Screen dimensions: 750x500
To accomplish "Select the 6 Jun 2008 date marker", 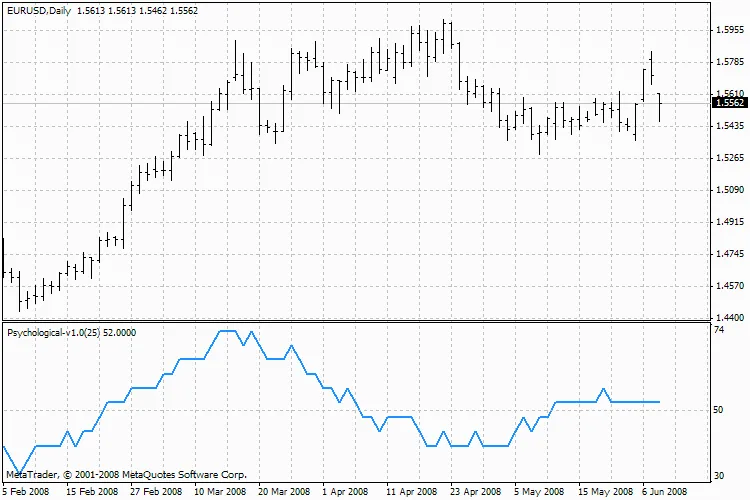I will click(664, 492).
